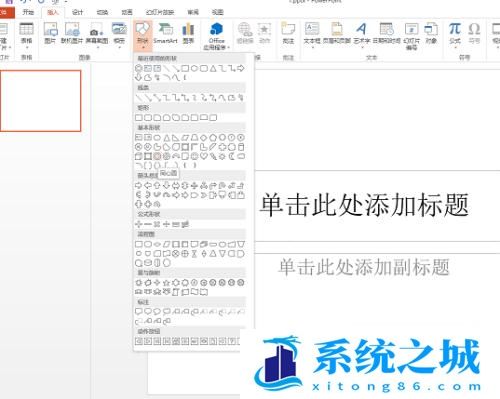Click the 单击此处添加标题 title placeholder
The image size is (500, 399).
pyautogui.click(x=364, y=205)
